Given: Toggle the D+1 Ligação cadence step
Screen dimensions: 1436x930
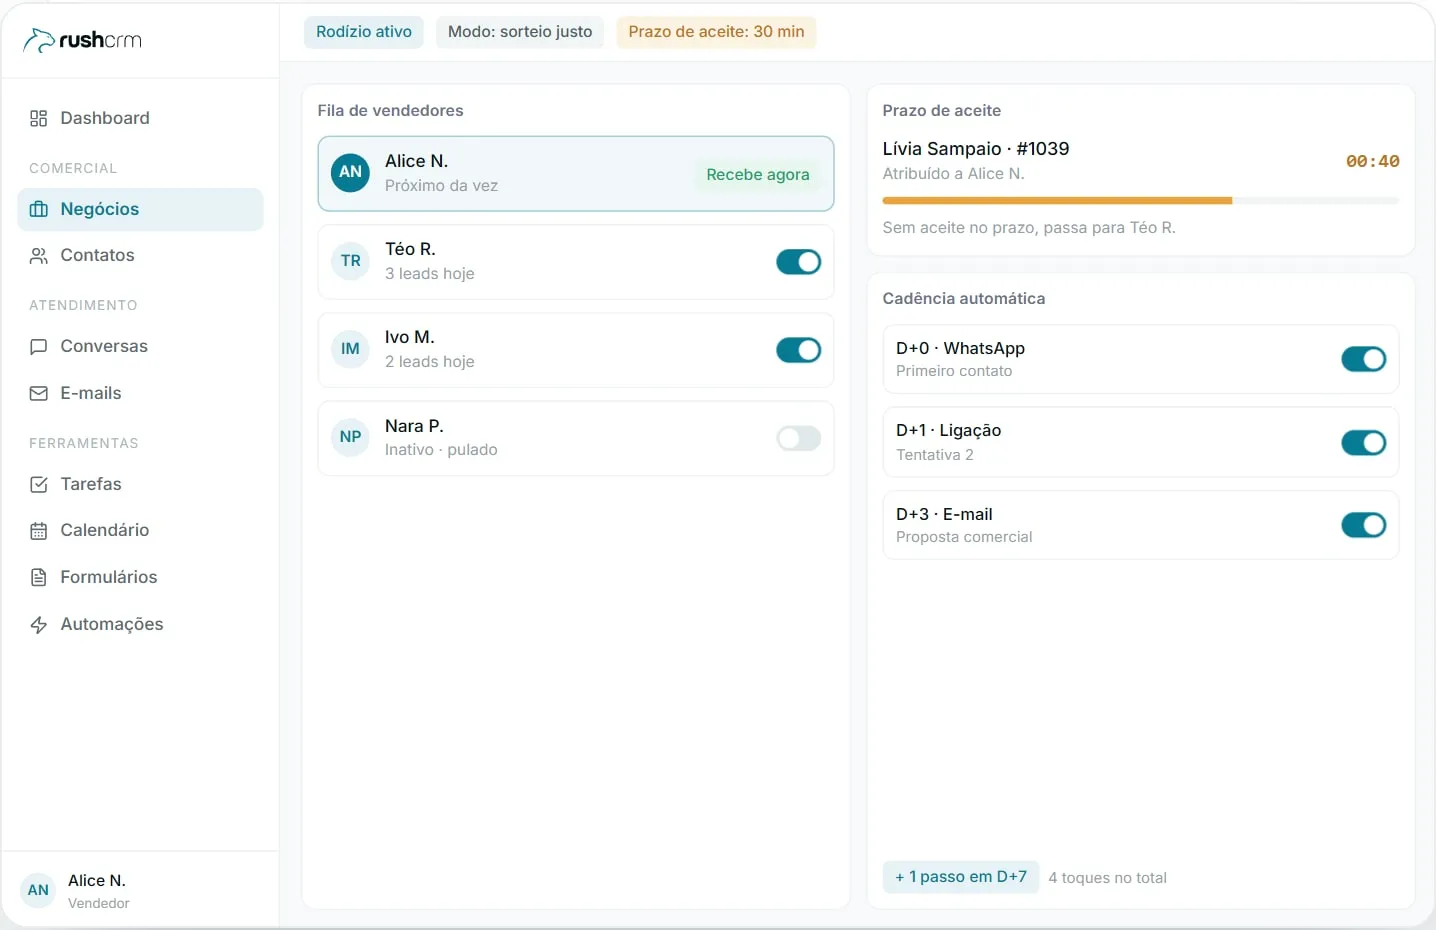Looking at the screenshot, I should 1363,442.
